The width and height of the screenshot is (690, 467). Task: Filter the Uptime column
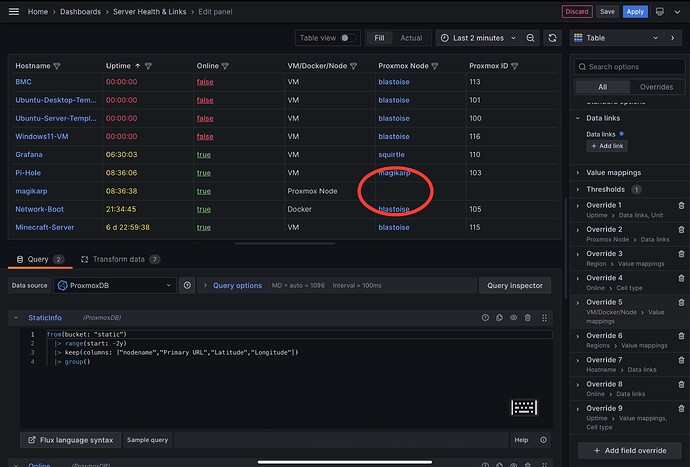[148, 66]
